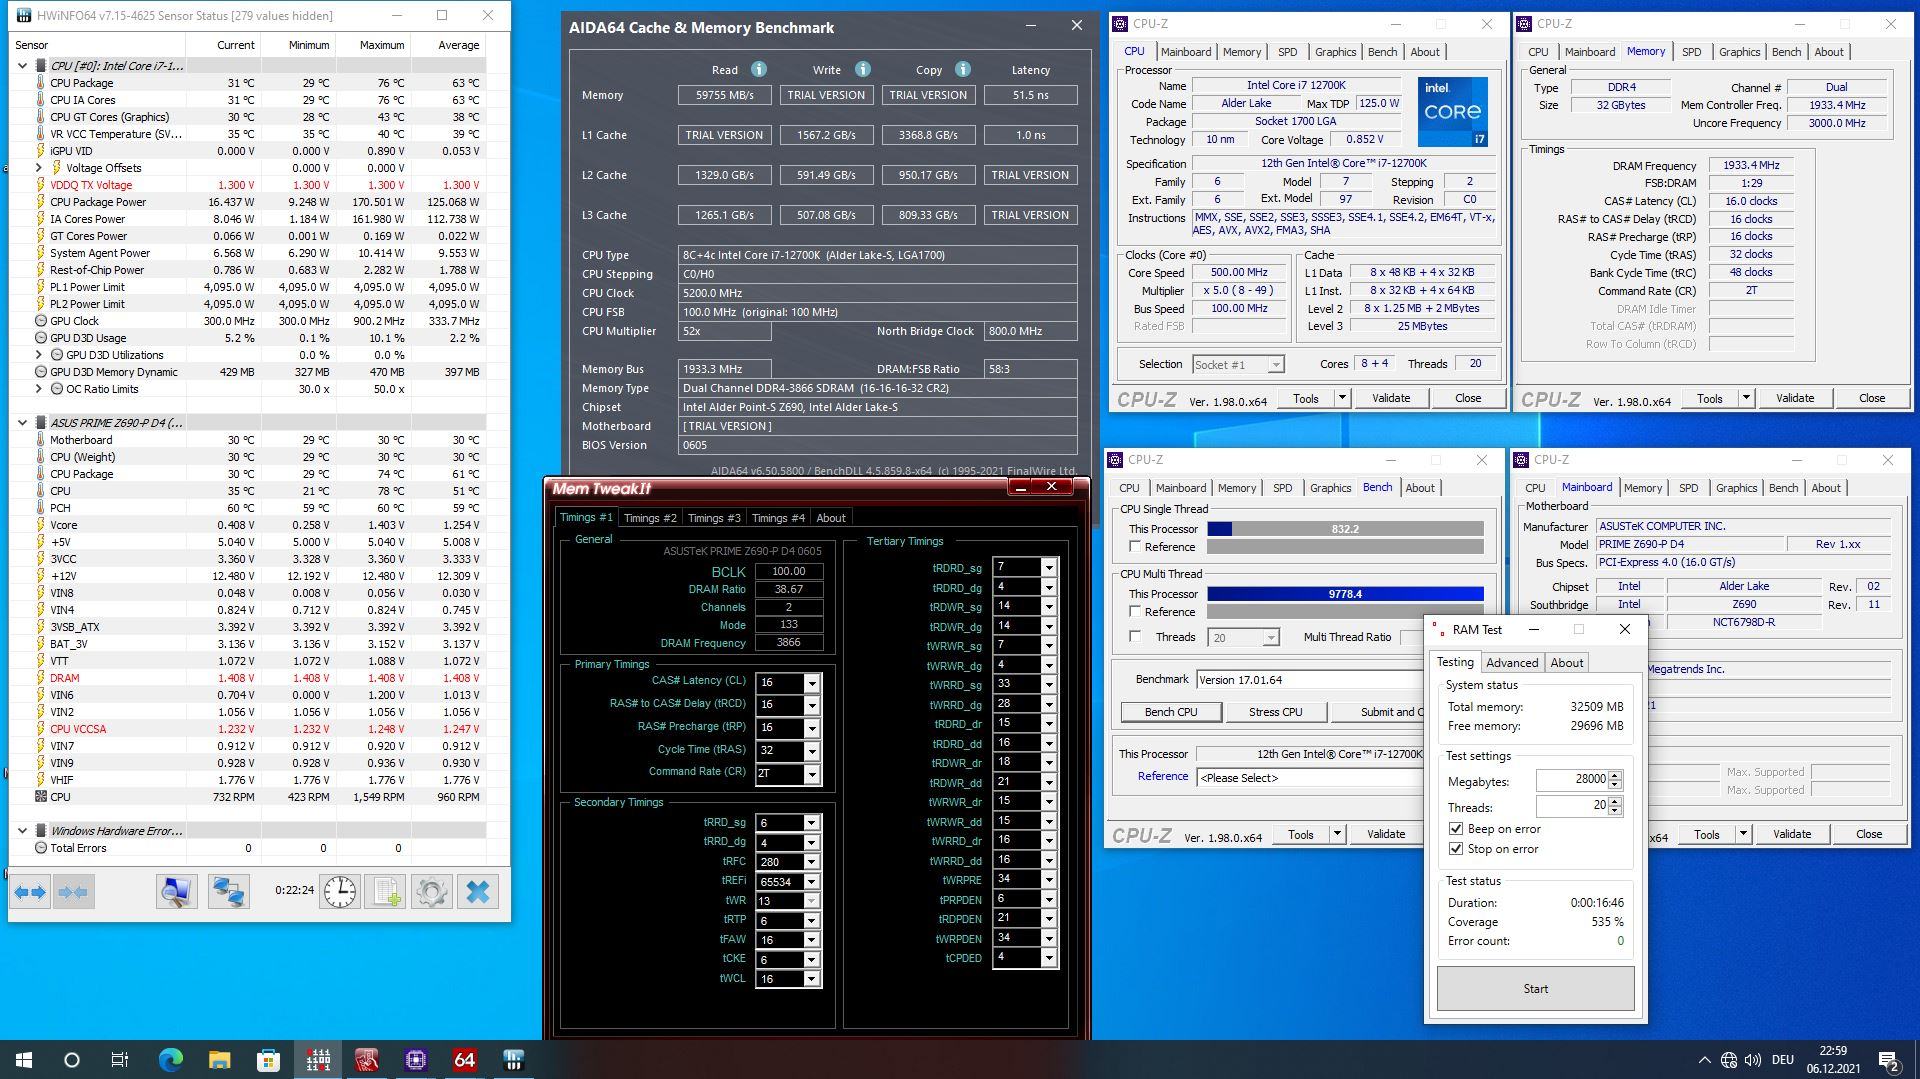This screenshot has width=1920, height=1079.
Task: Open notification center in system tray
Action: coord(1889,1060)
